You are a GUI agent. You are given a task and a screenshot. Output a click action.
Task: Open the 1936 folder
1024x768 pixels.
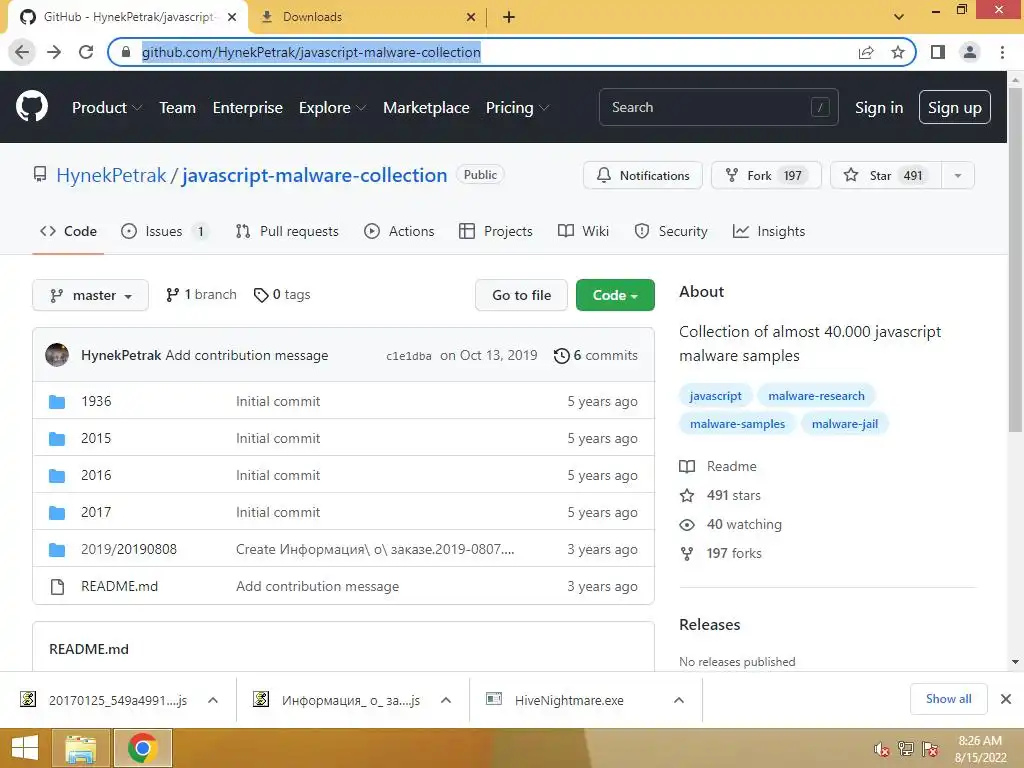pyautogui.click(x=96, y=401)
